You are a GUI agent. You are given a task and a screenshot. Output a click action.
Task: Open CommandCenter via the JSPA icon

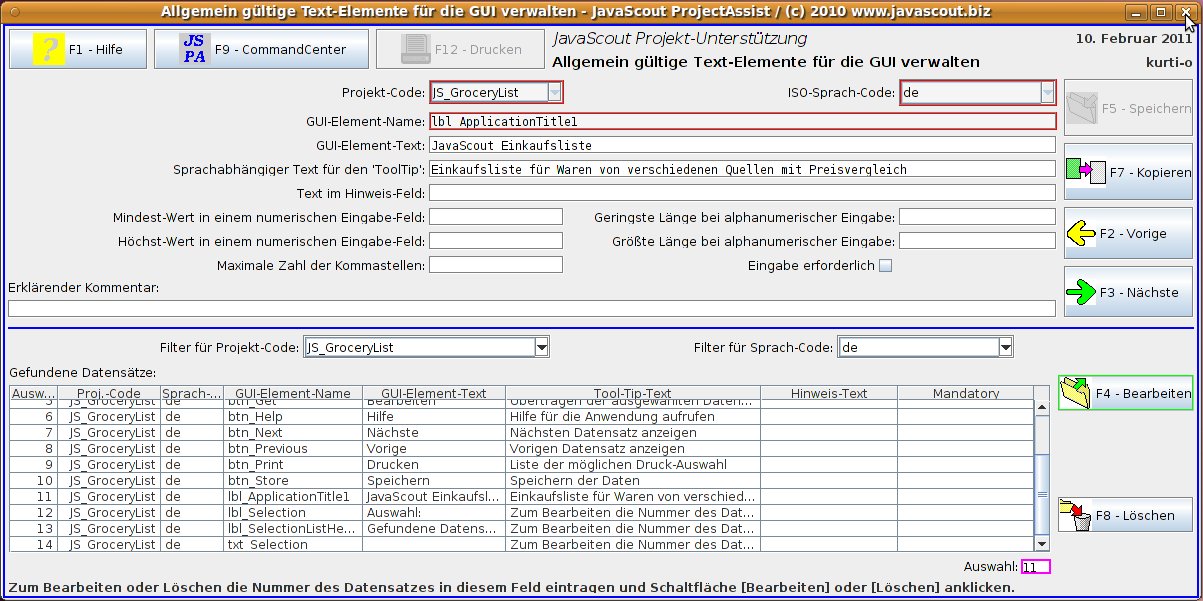coord(195,49)
